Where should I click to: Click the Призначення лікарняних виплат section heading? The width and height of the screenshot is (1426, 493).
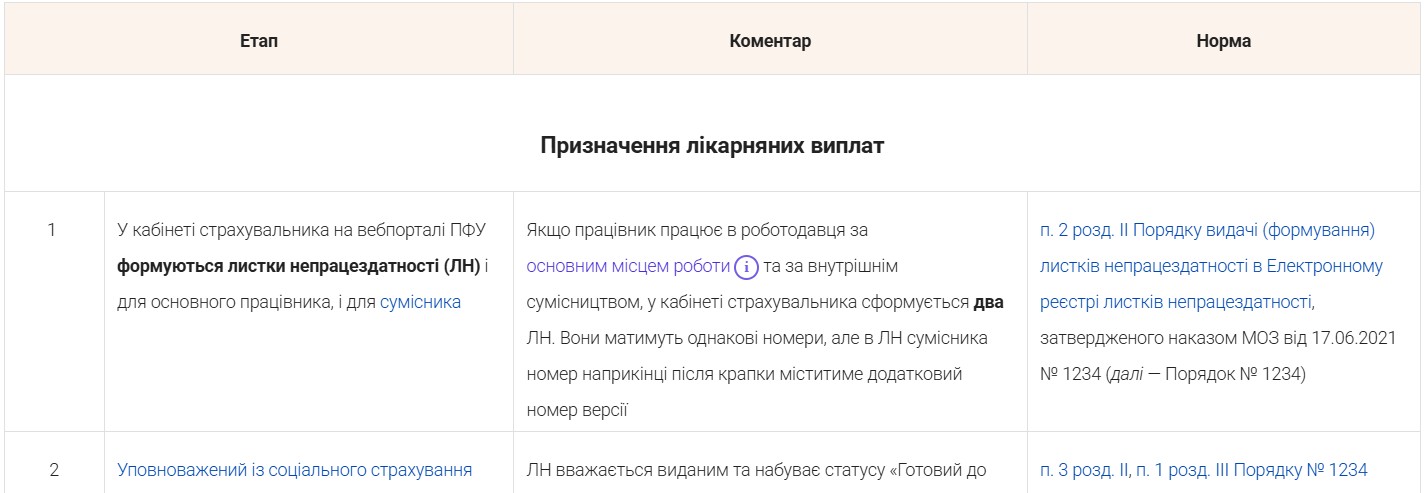click(713, 146)
